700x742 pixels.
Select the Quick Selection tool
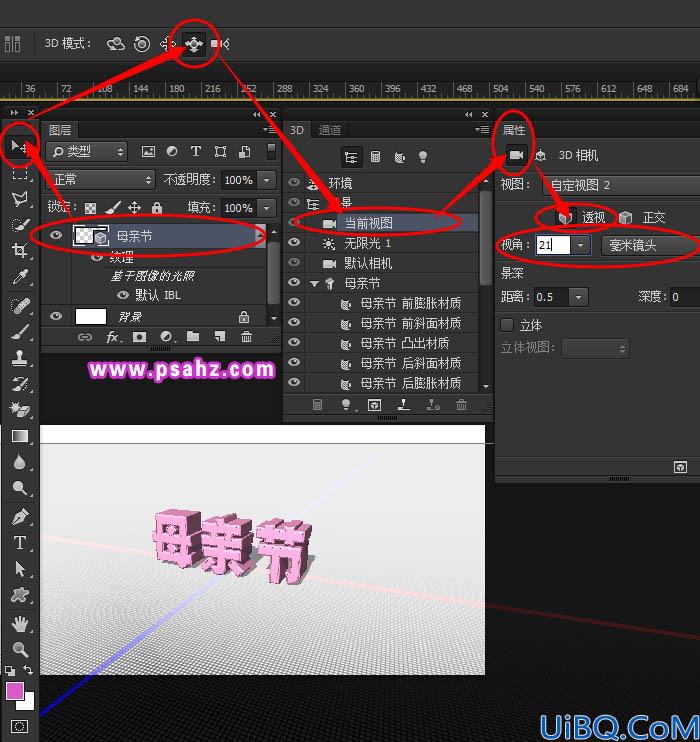pyautogui.click(x=19, y=224)
